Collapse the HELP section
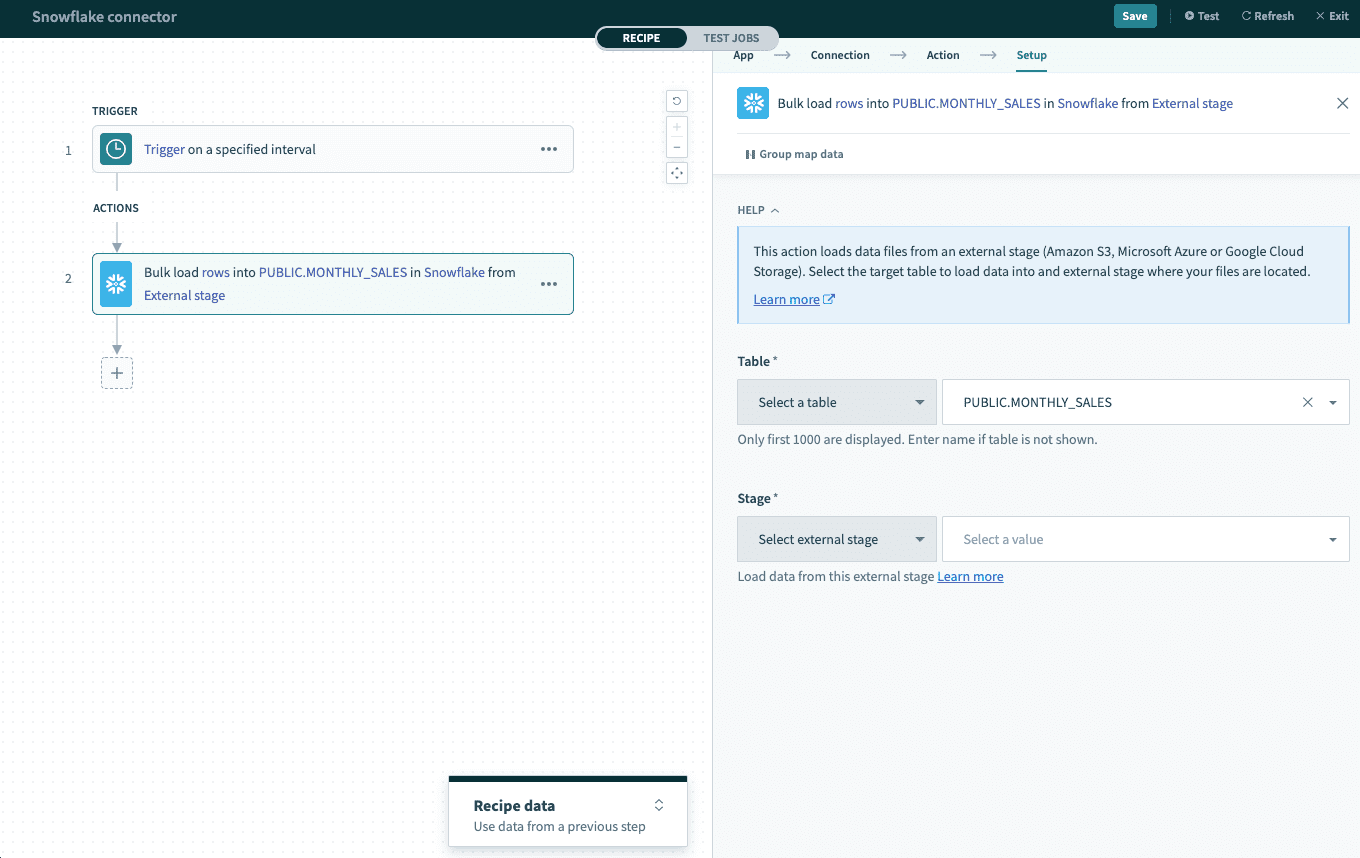Image resolution: width=1360 pixels, height=858 pixels. 758,210
